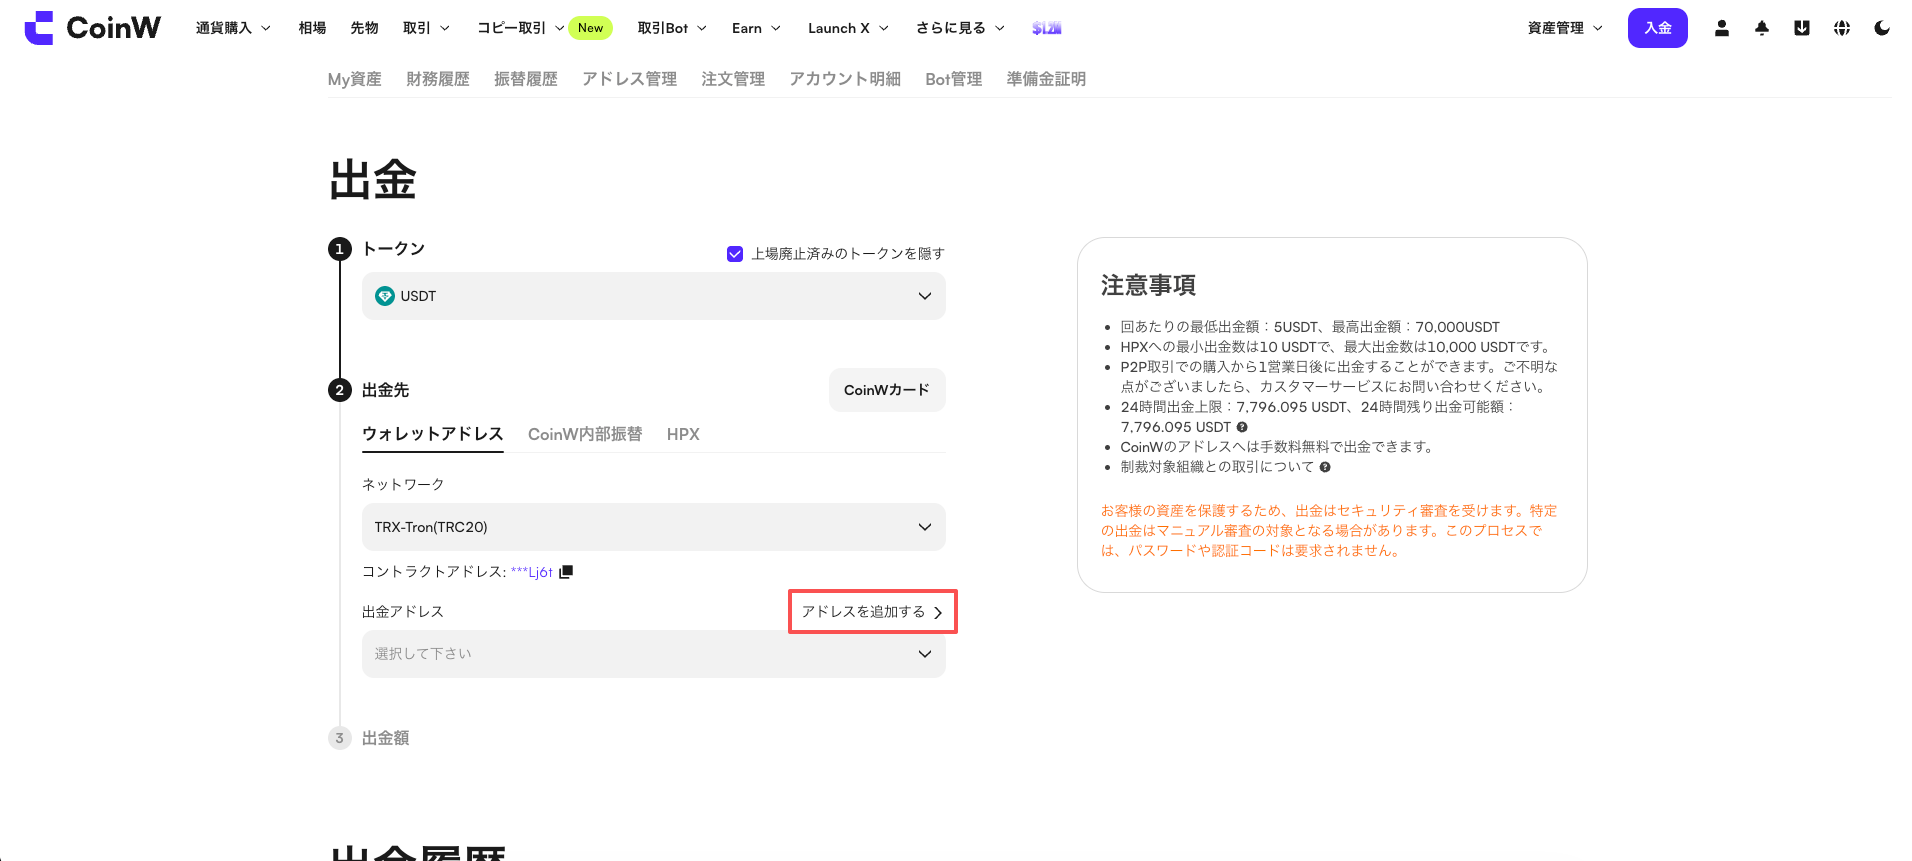Screen dimensions: 1912x861
Task: Open 先物 in the top navigation
Action: point(364,28)
